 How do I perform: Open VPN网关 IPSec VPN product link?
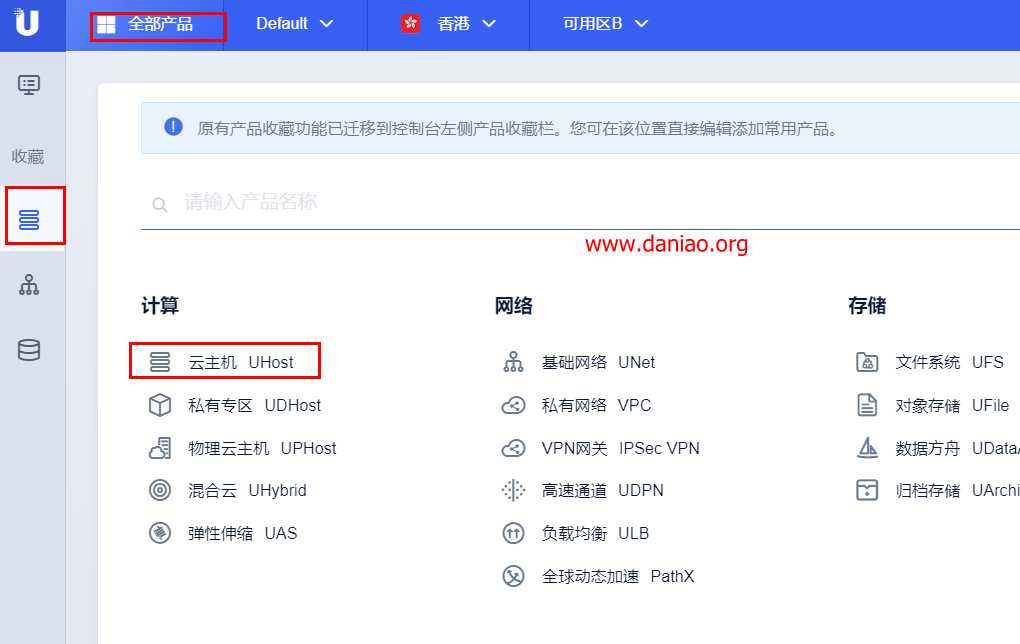click(x=620, y=448)
